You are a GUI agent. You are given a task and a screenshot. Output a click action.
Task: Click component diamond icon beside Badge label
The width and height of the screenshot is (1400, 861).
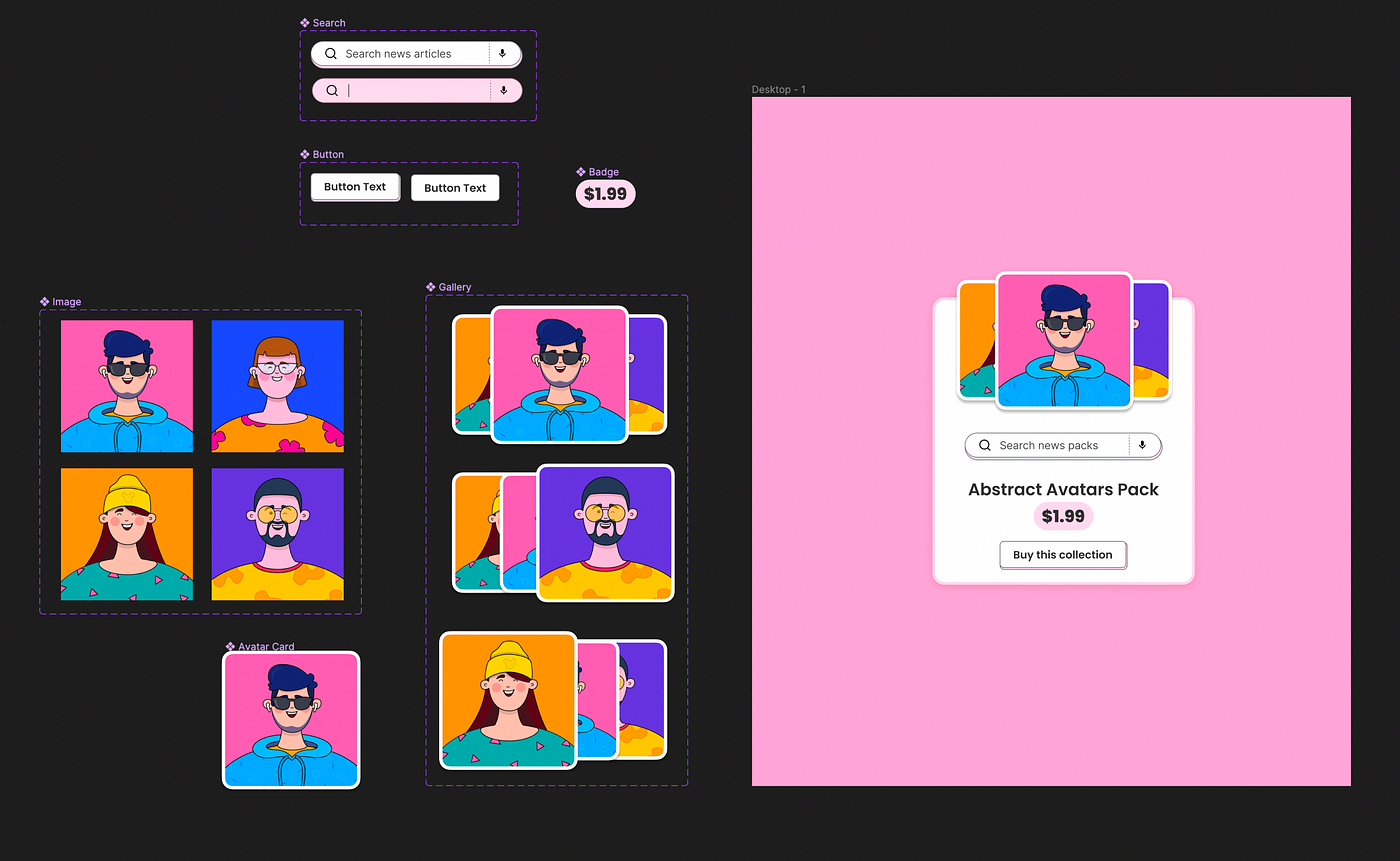(x=581, y=172)
